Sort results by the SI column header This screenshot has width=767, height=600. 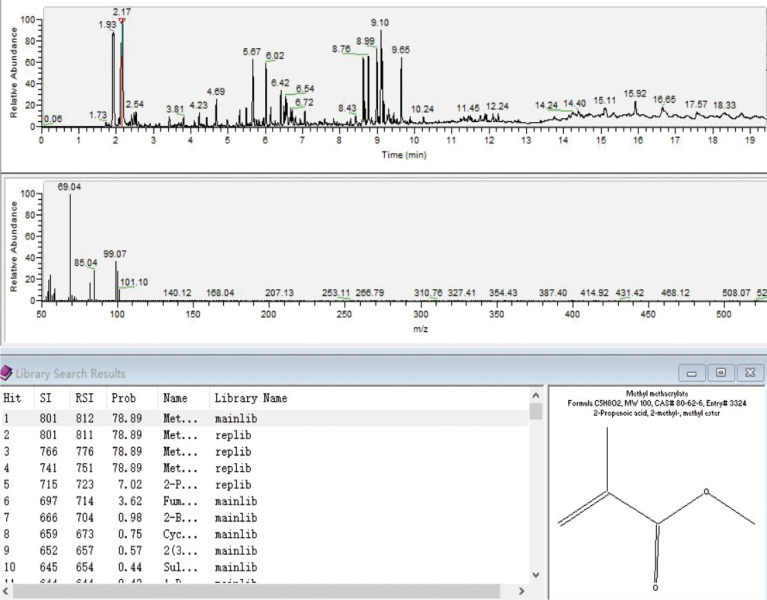tap(47, 398)
